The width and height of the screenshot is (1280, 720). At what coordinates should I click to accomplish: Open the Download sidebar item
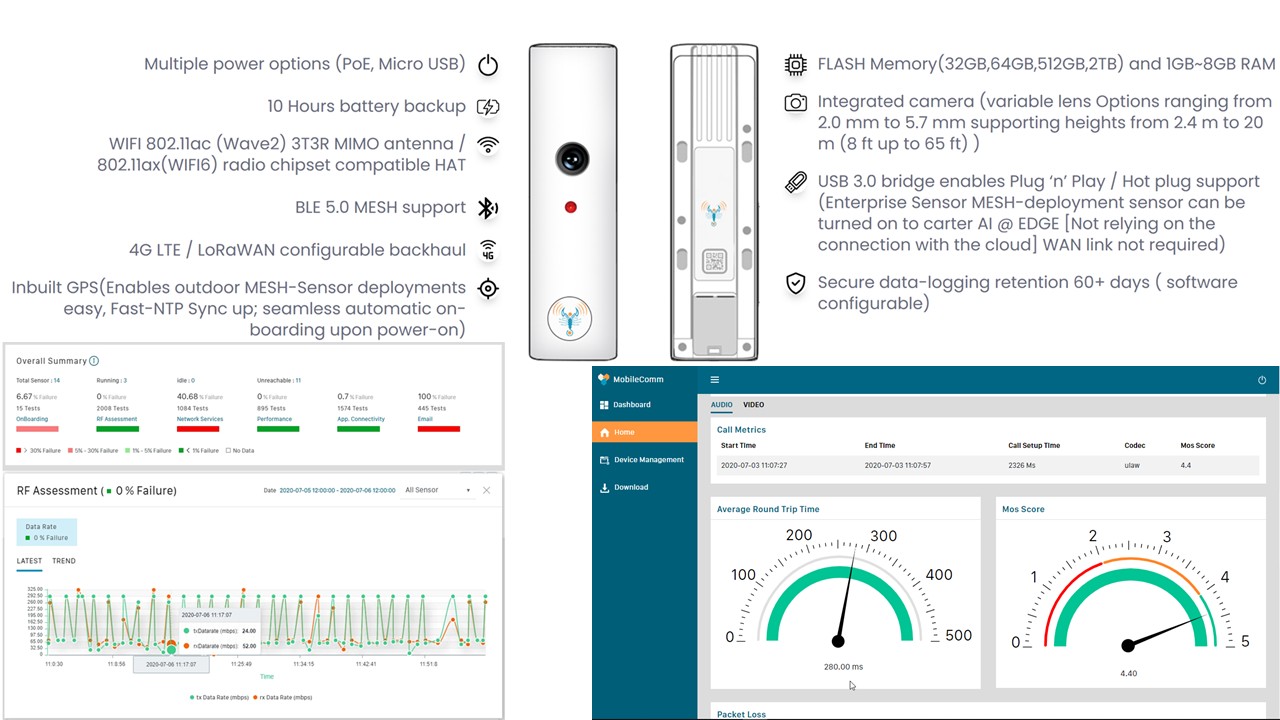click(630, 487)
